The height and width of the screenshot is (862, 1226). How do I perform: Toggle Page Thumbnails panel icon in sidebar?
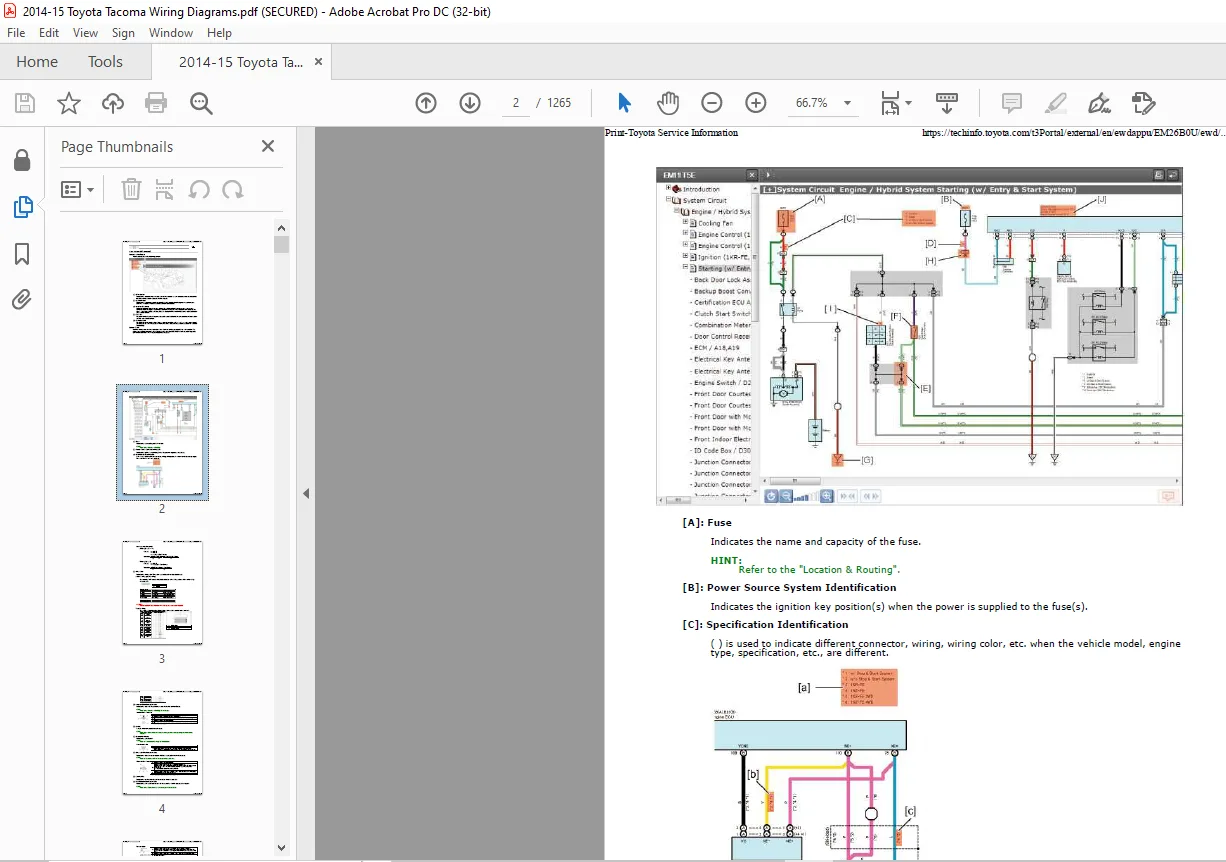point(22,207)
